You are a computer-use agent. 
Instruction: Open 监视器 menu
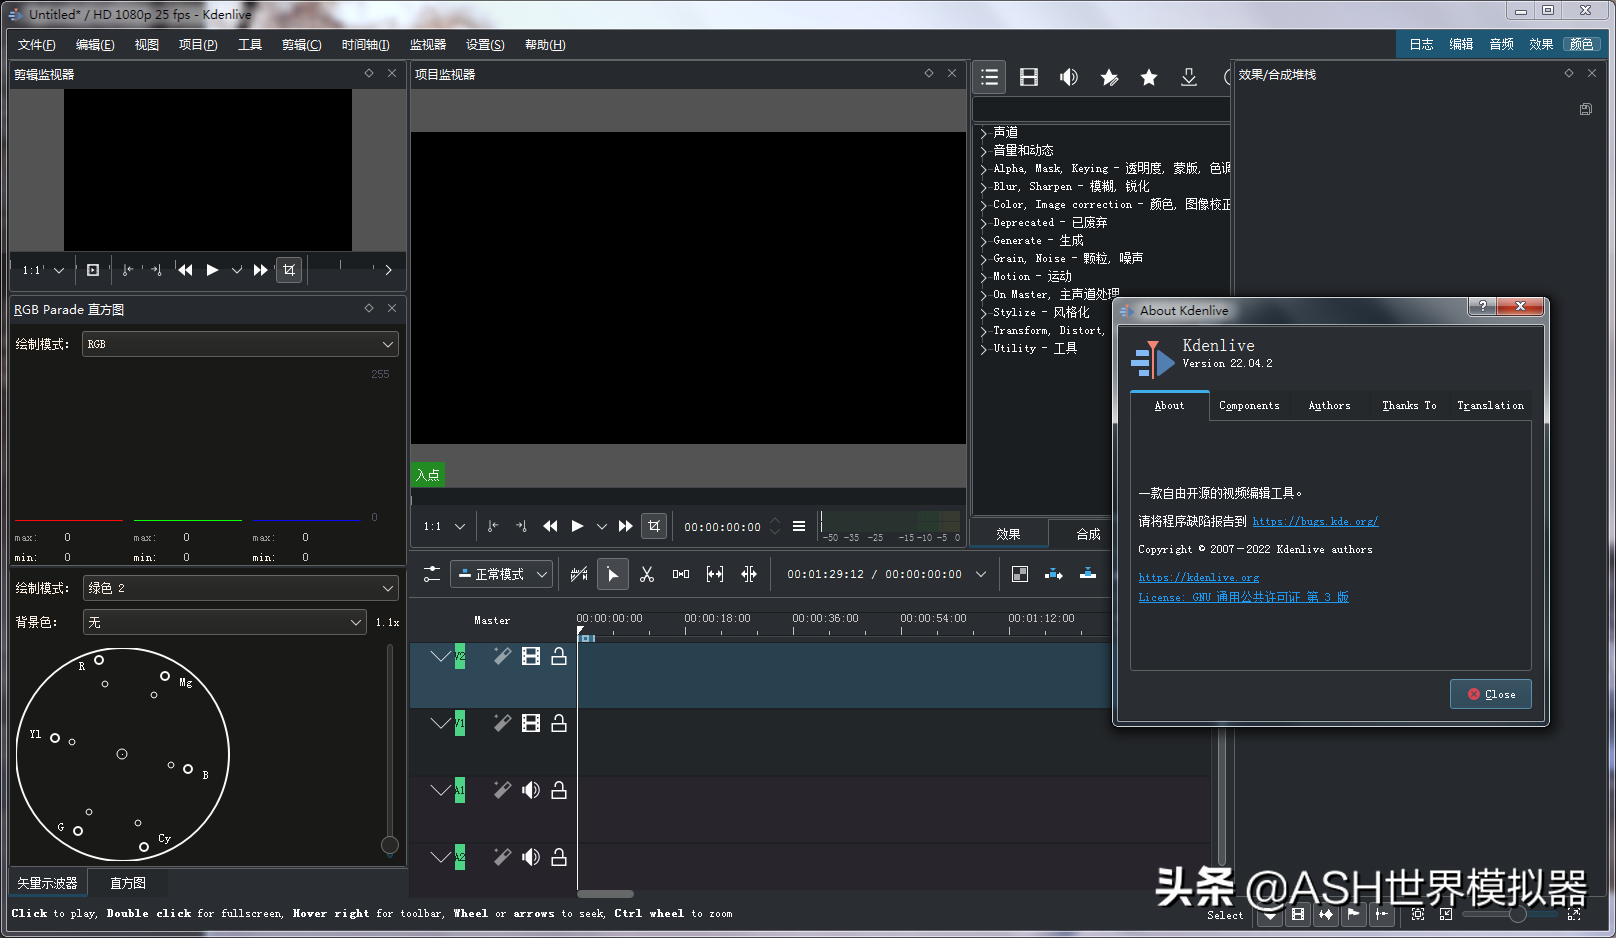(x=428, y=45)
